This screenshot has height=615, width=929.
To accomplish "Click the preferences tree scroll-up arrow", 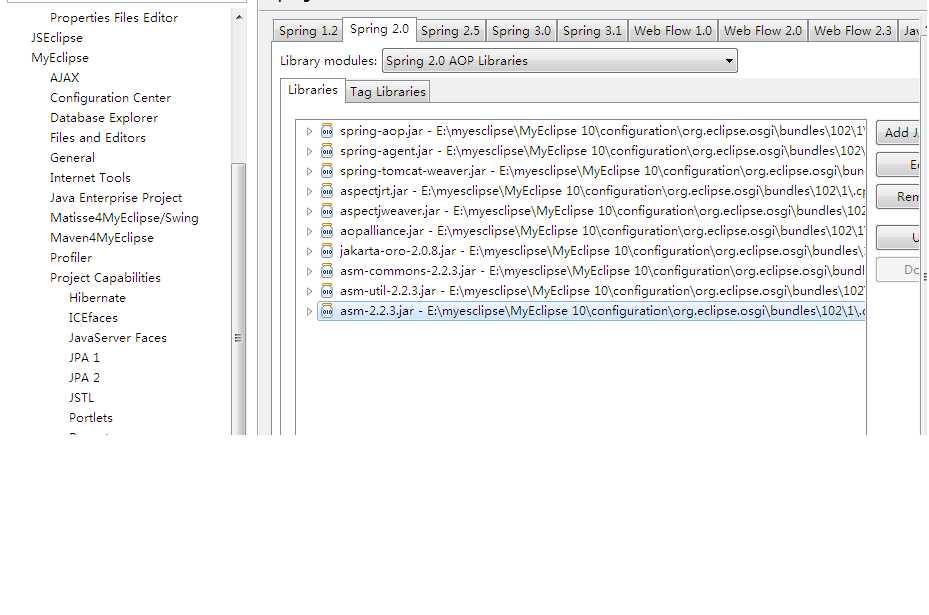I will (x=238, y=18).
